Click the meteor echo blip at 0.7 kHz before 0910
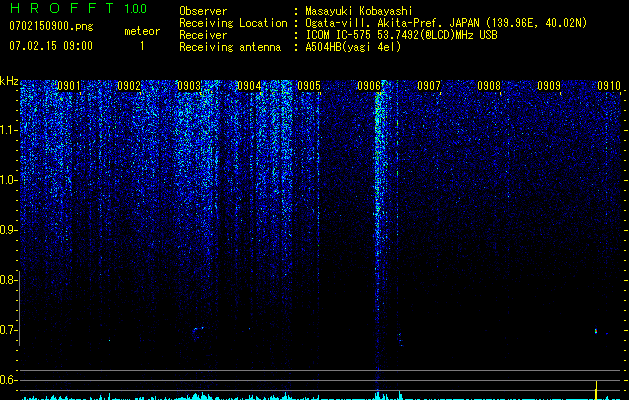The height and width of the screenshot is (400, 629). pyautogui.click(x=596, y=331)
